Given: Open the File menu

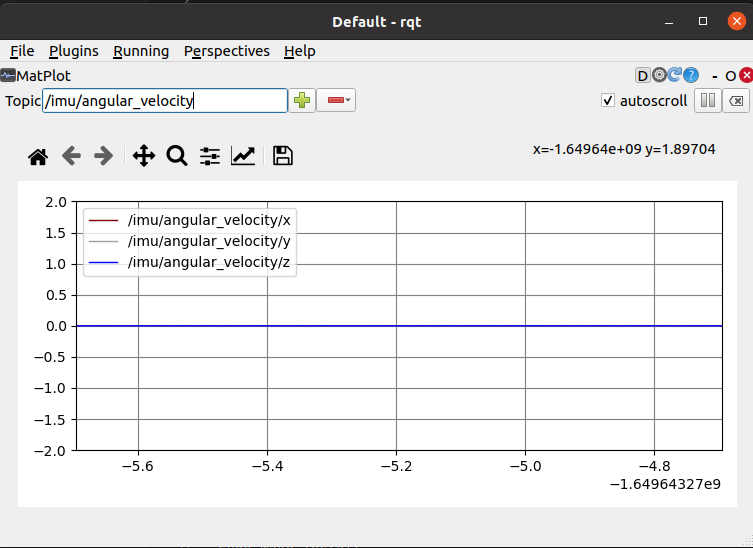Looking at the screenshot, I should [x=22, y=51].
